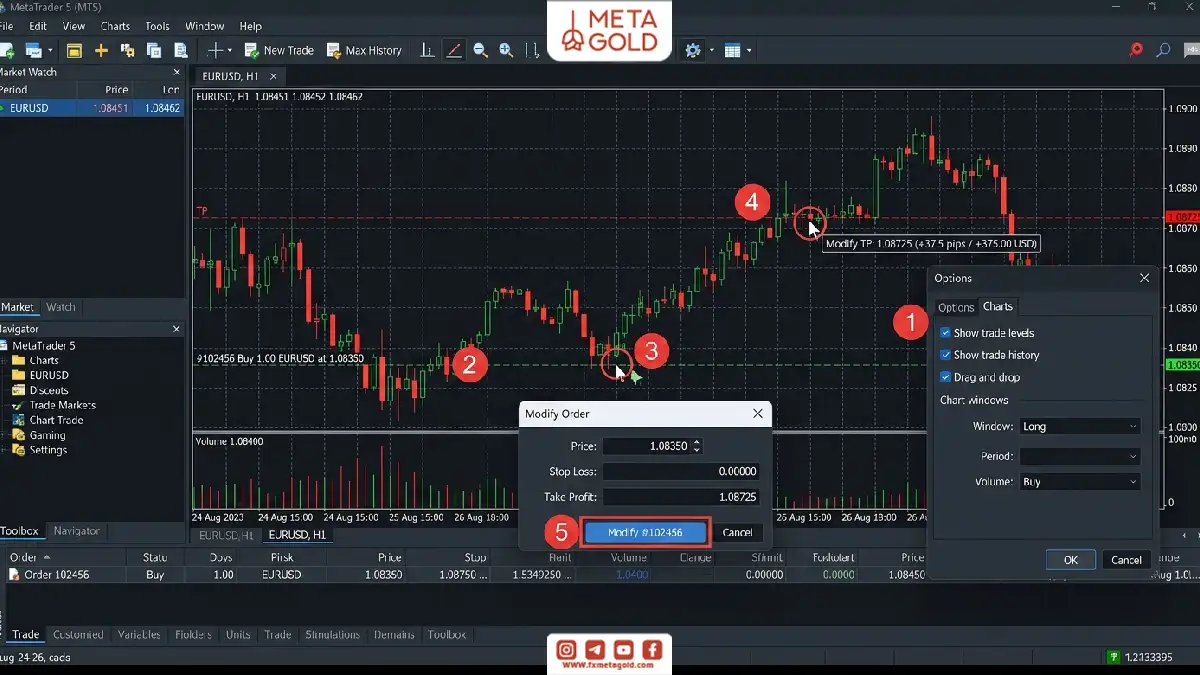Click Cancel in Modify Order dialog

738,532
